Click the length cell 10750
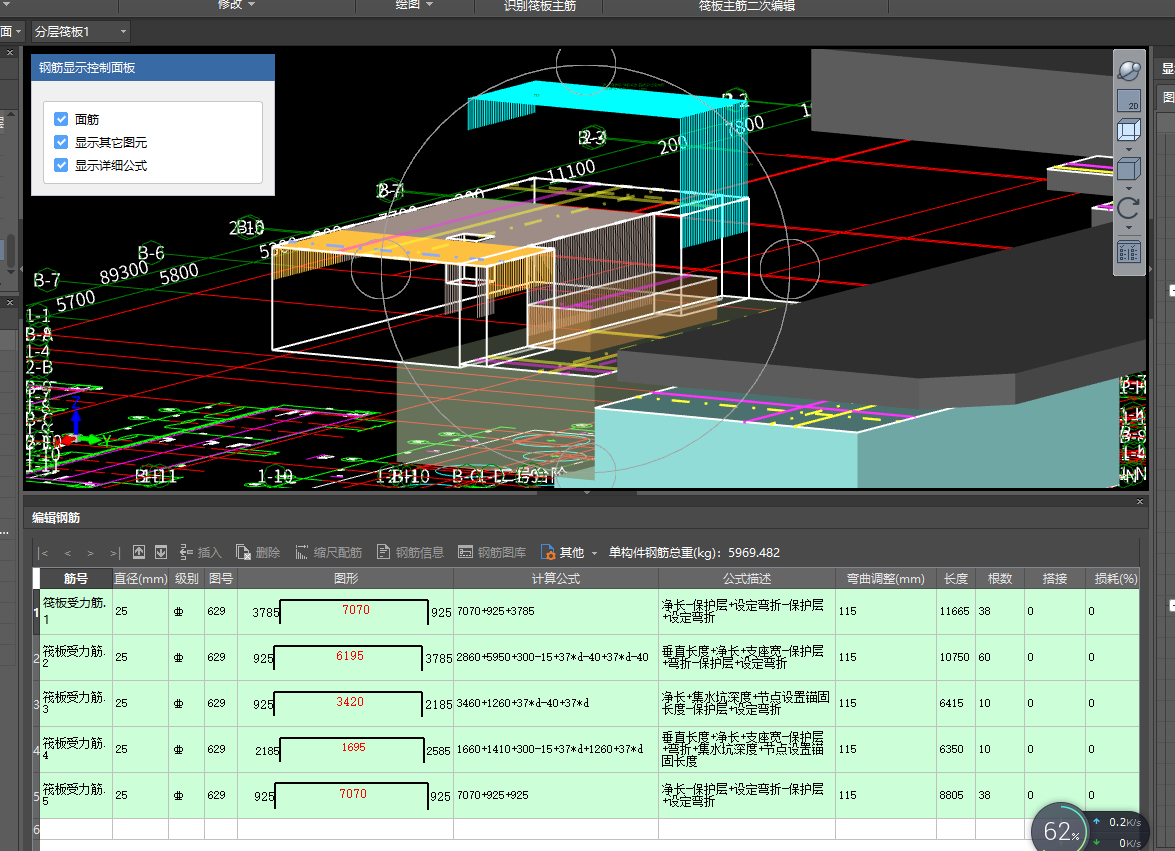1175x851 pixels. (955, 657)
